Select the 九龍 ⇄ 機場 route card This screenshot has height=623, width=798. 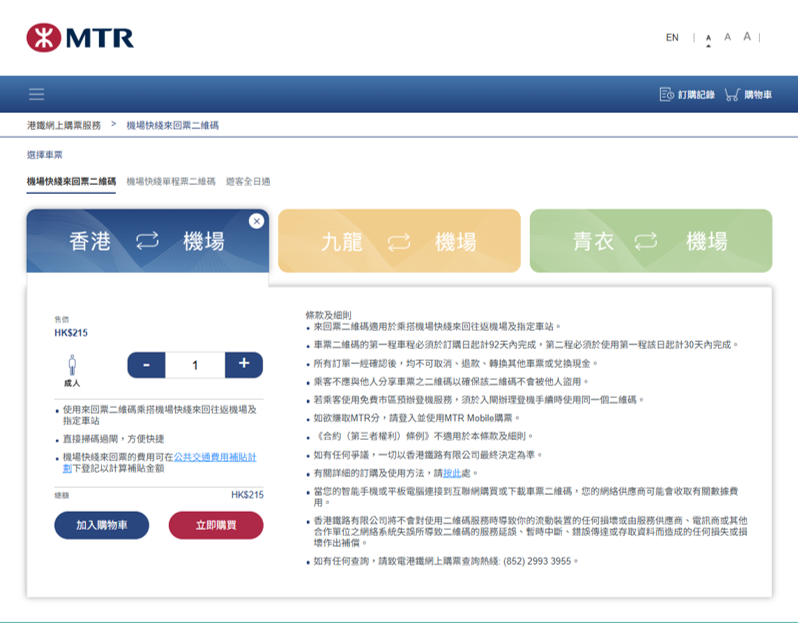(399, 241)
